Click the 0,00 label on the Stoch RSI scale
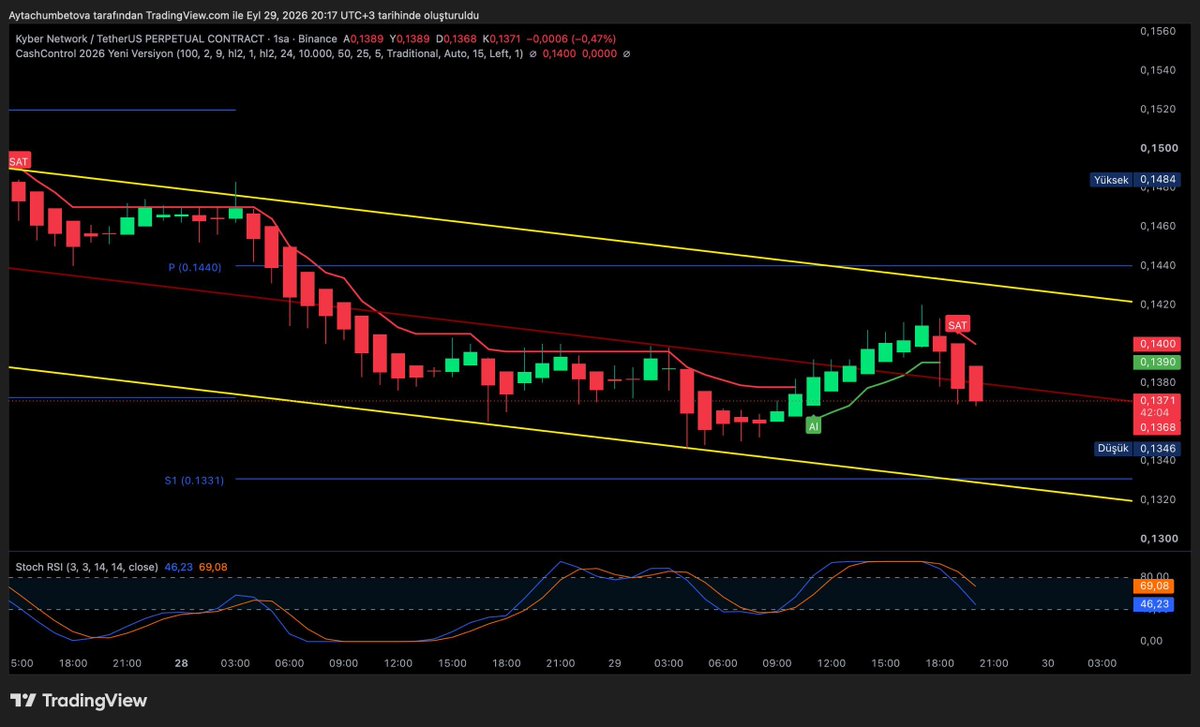Screen dimensions: 1200x727 pyautogui.click(x=1151, y=641)
